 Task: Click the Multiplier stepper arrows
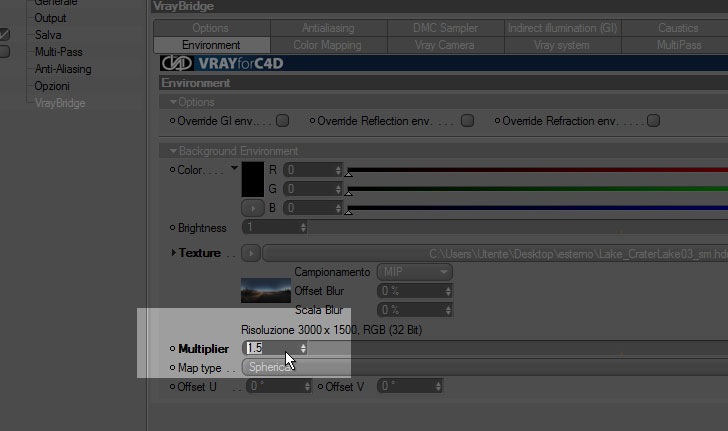pos(303,348)
